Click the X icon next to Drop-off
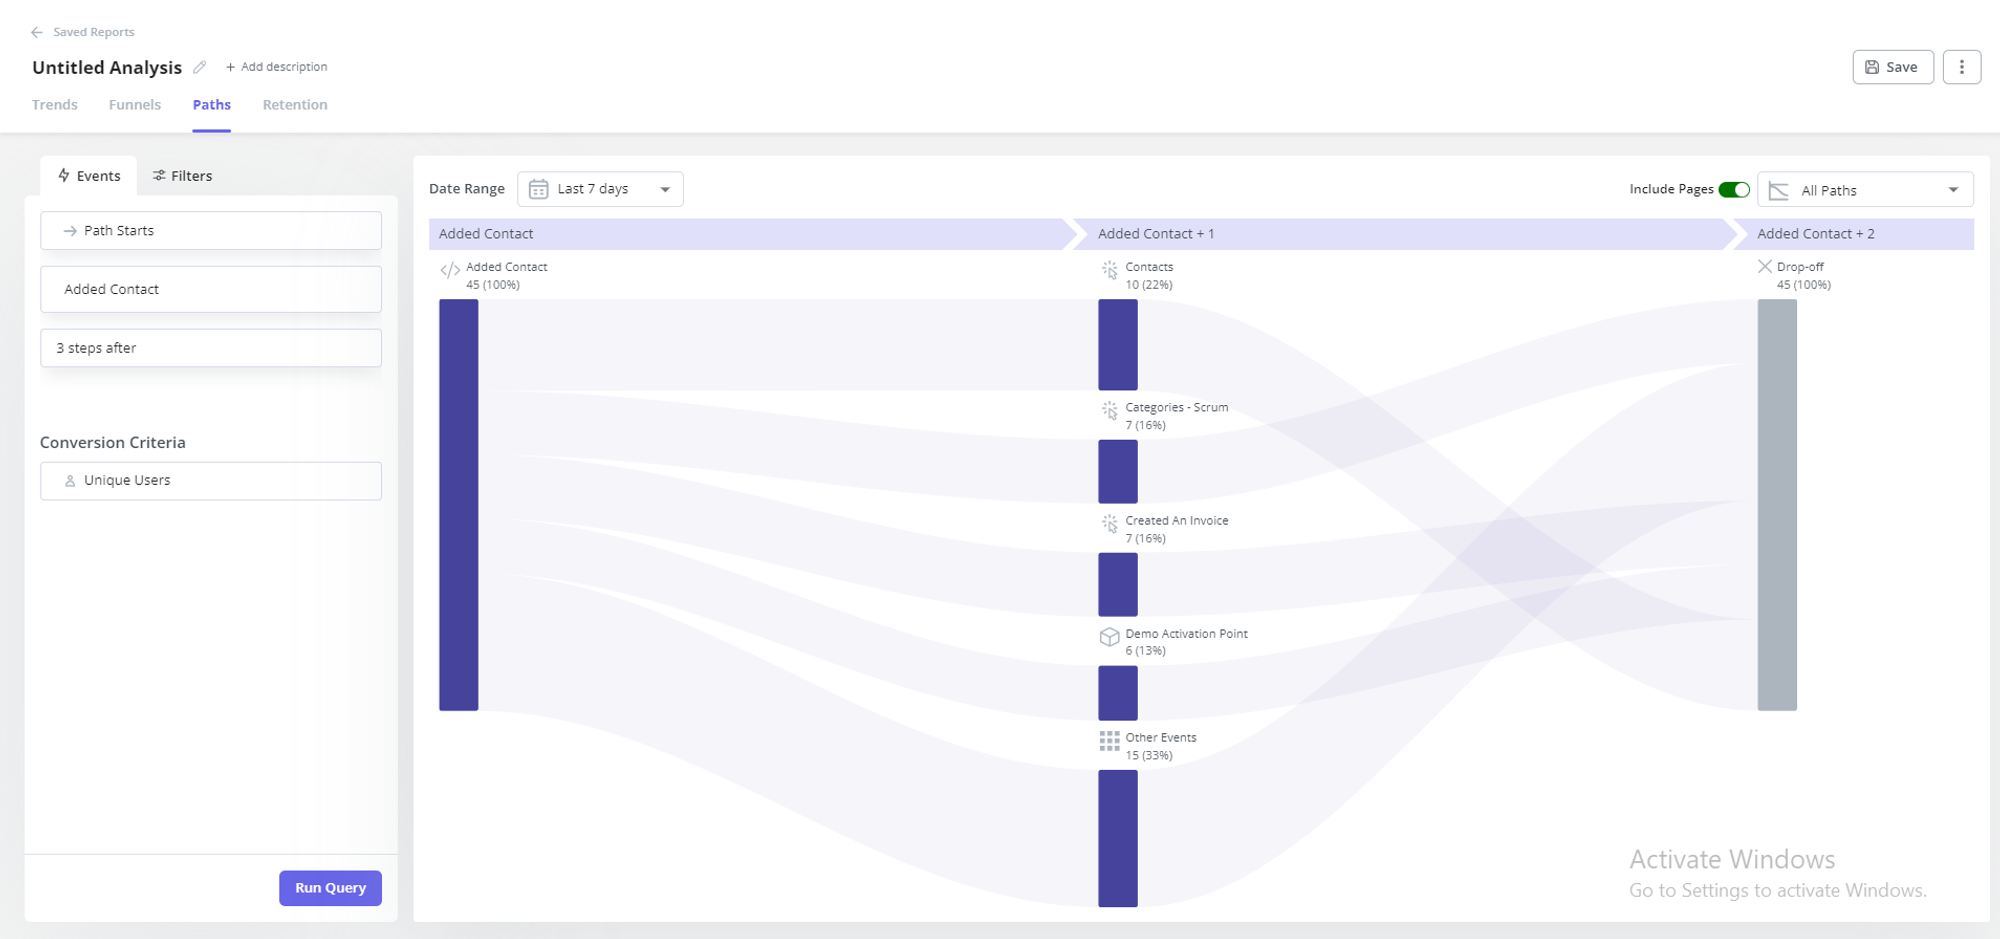 (x=1765, y=266)
